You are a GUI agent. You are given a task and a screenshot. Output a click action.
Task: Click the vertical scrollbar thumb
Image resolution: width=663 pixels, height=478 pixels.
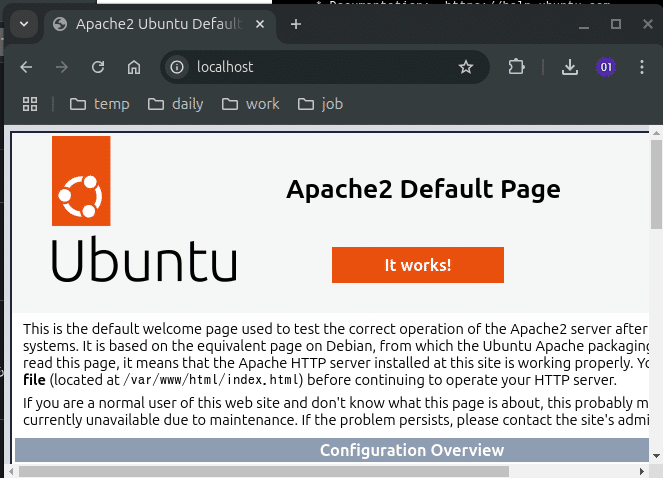(656, 184)
